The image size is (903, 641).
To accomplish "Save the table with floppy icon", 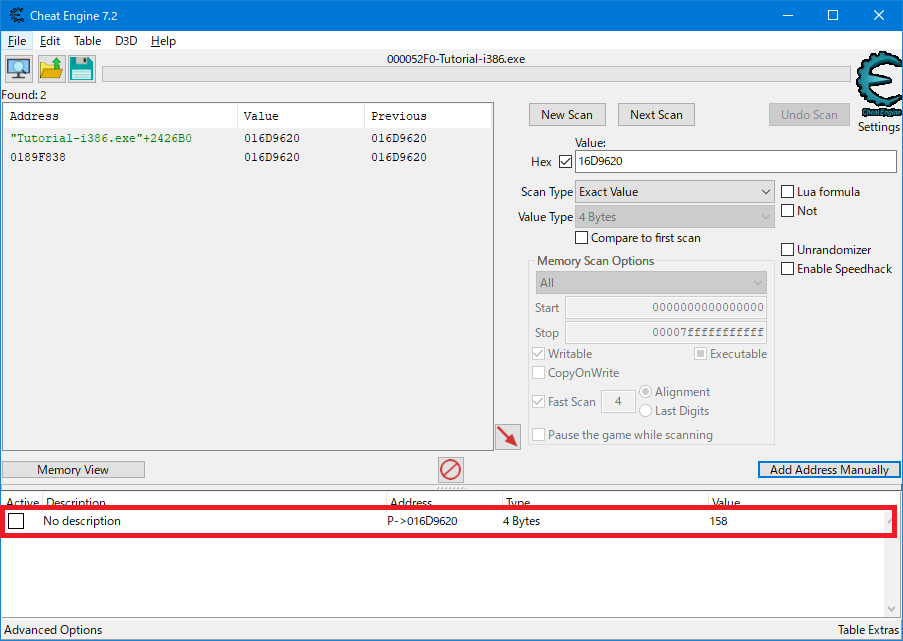I will (82, 69).
